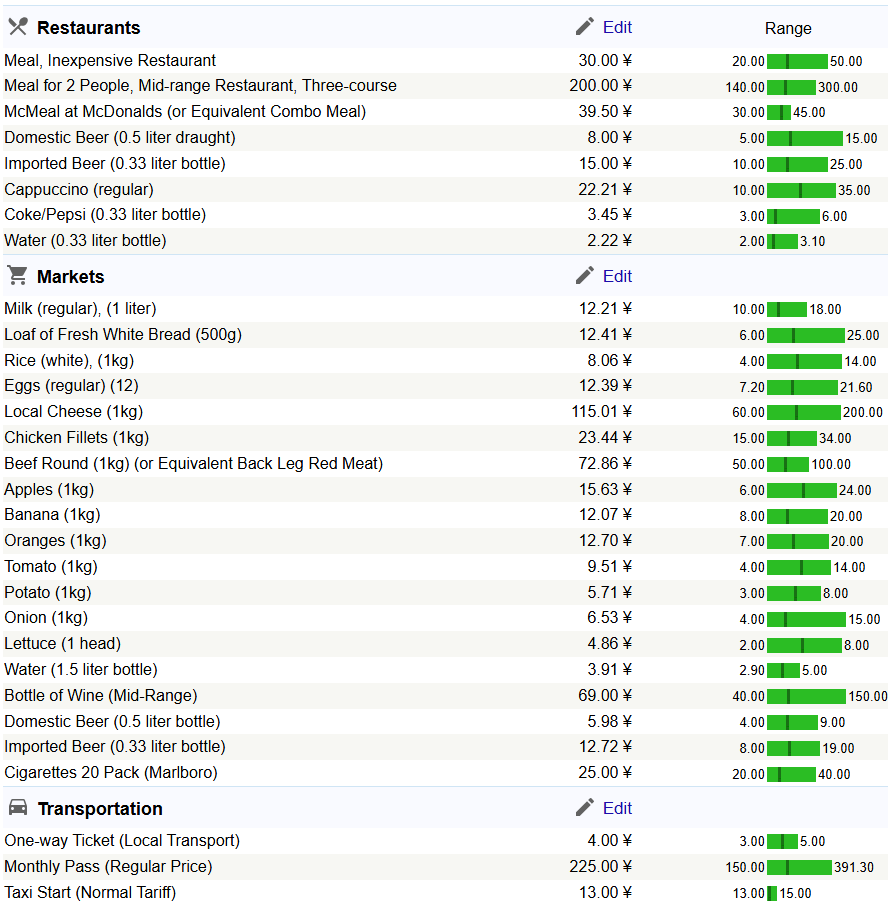888x904 pixels.
Task: Click 'Imported Beer (0.33 liter bottle)' under Markets
Action: click(114, 747)
